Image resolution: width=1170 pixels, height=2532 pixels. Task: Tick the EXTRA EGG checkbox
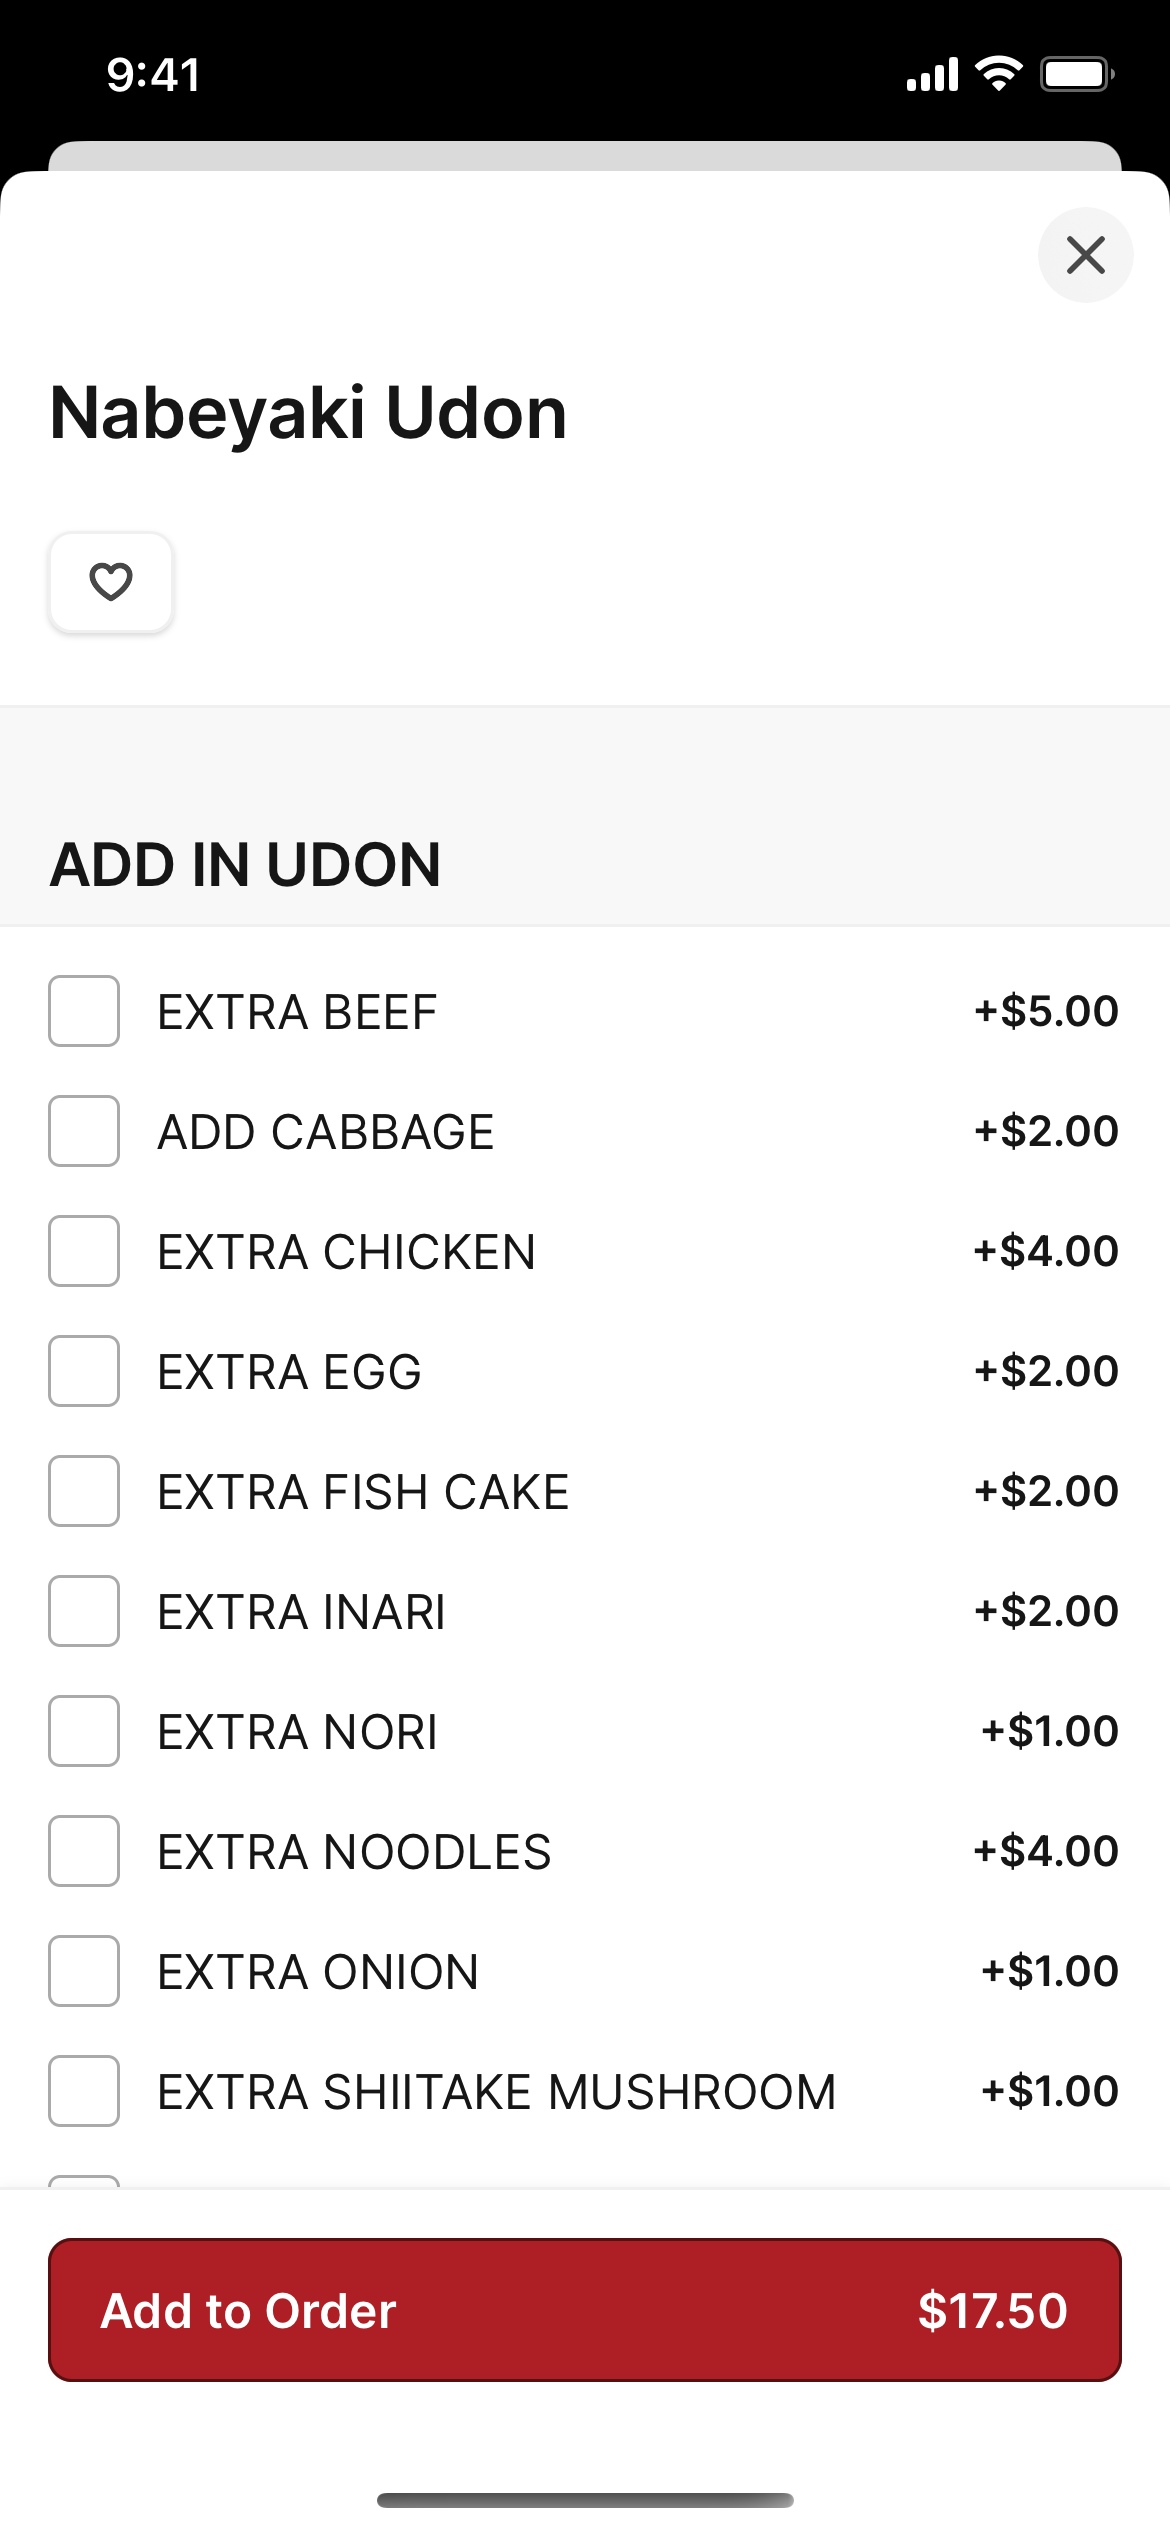point(84,1371)
